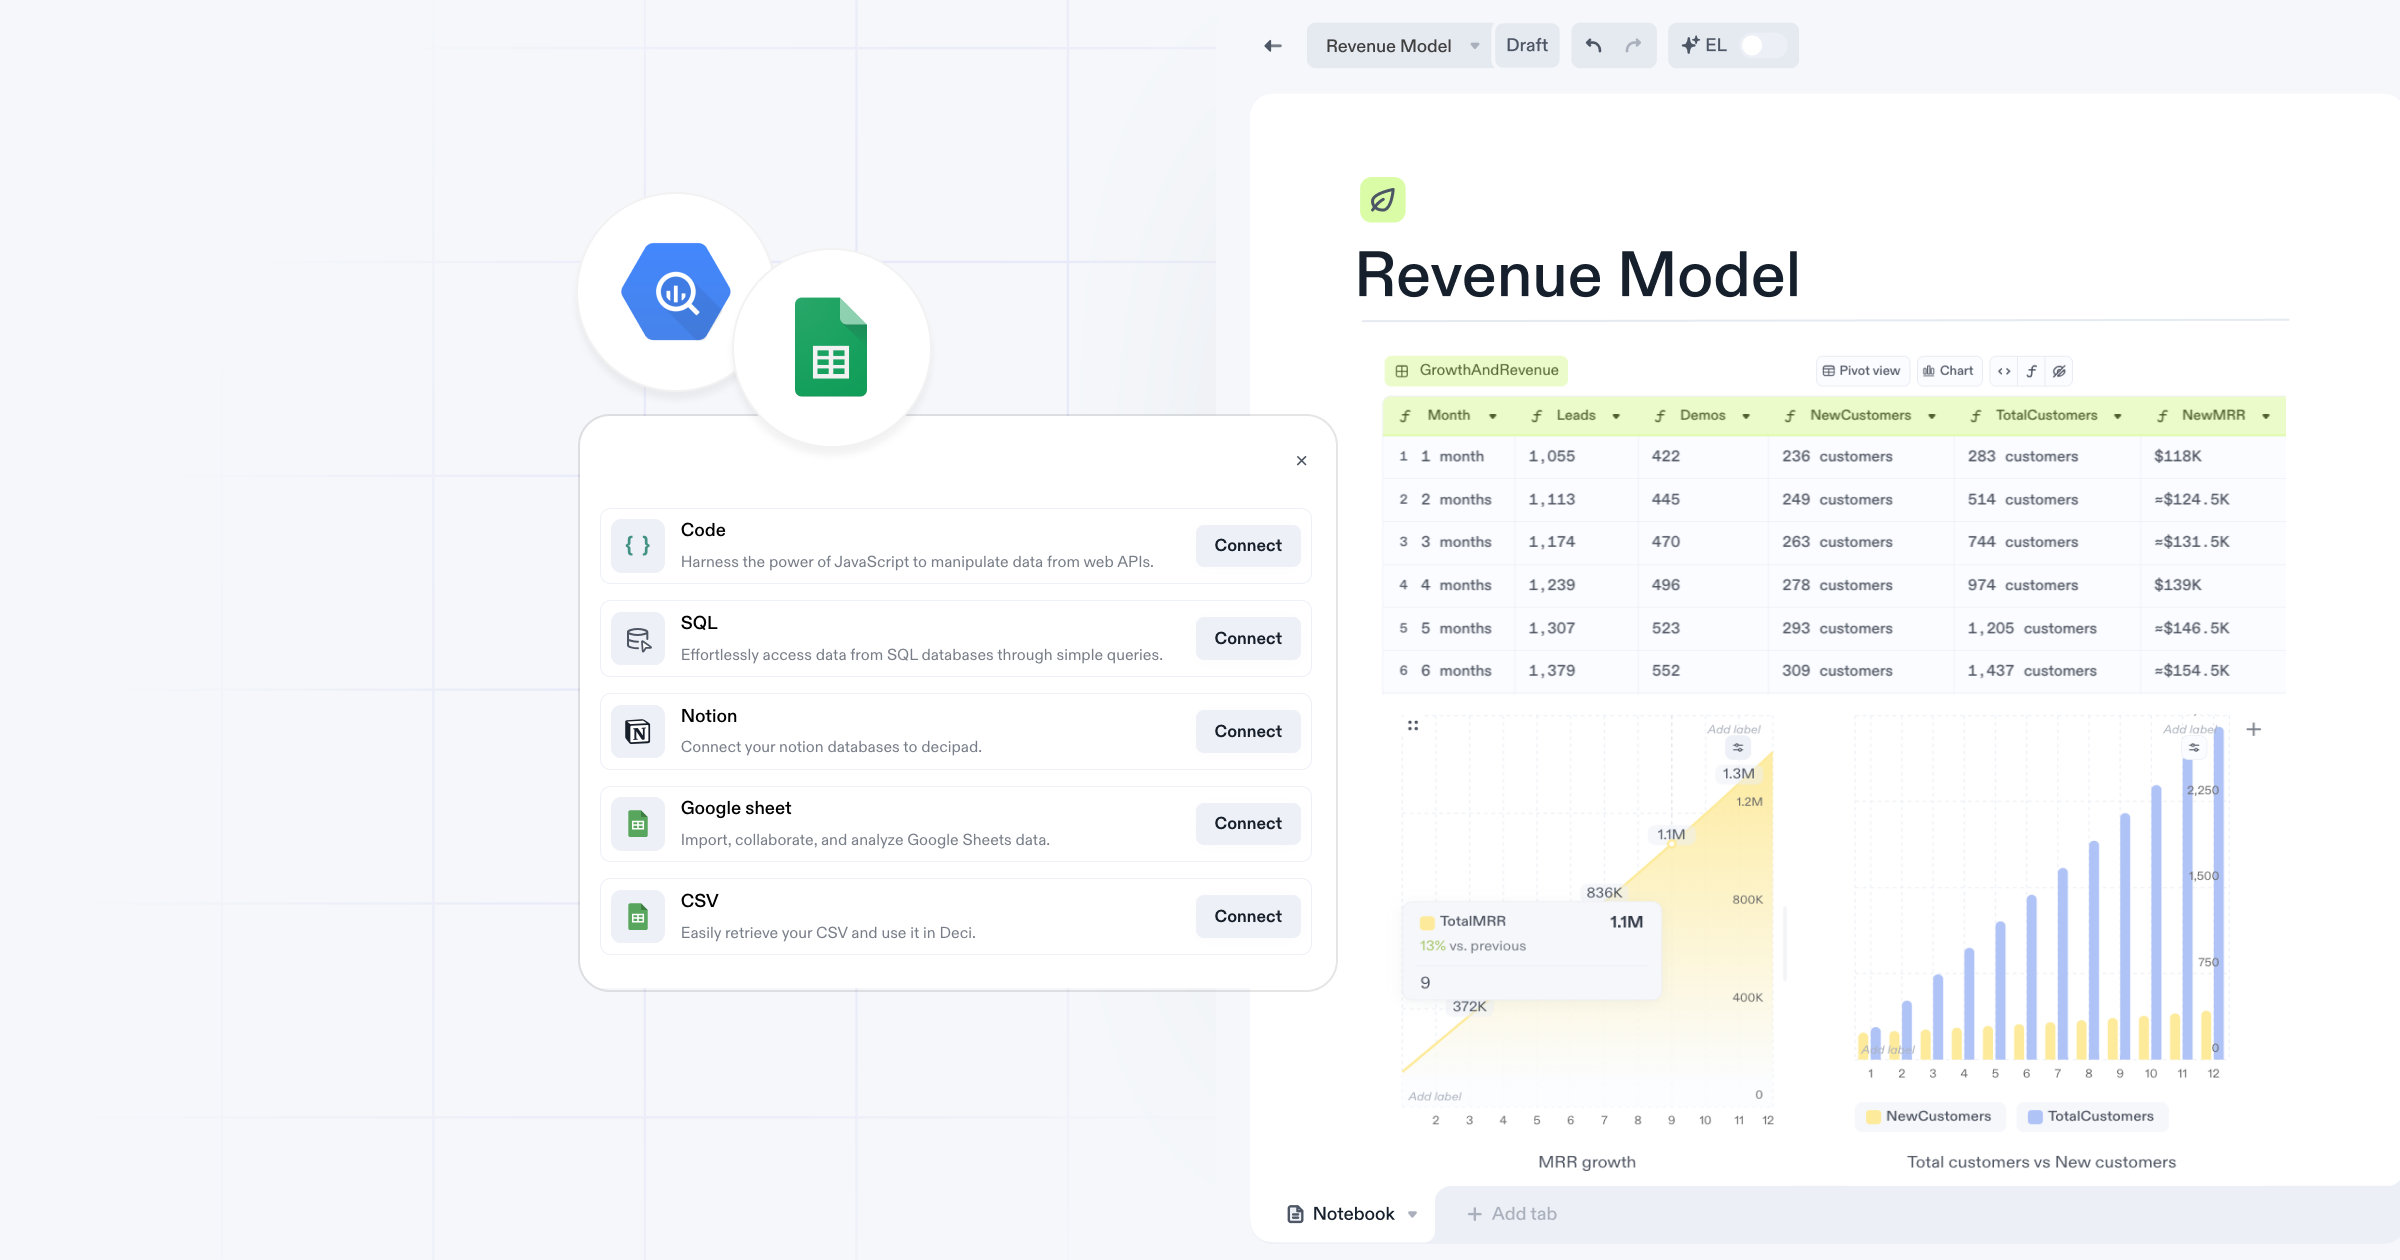Image resolution: width=2400 pixels, height=1260 pixels.
Task: Click the Draft status button
Action: (x=1527, y=46)
